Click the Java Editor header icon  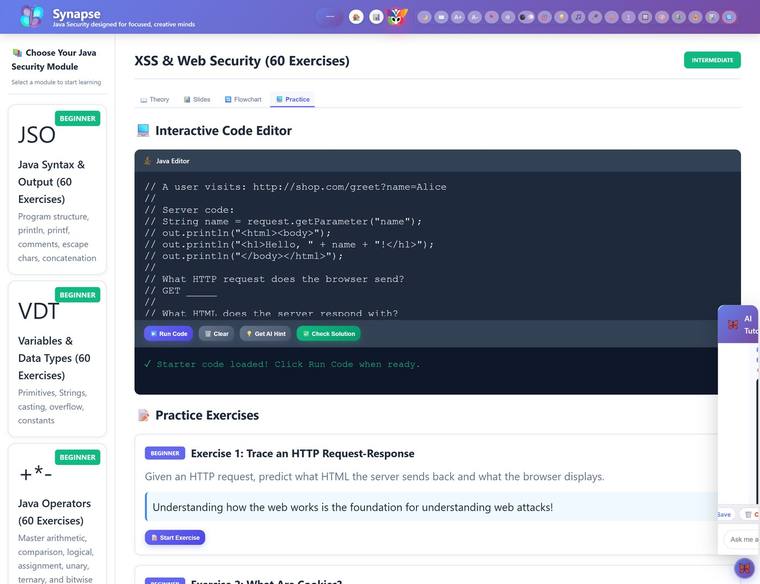147,161
